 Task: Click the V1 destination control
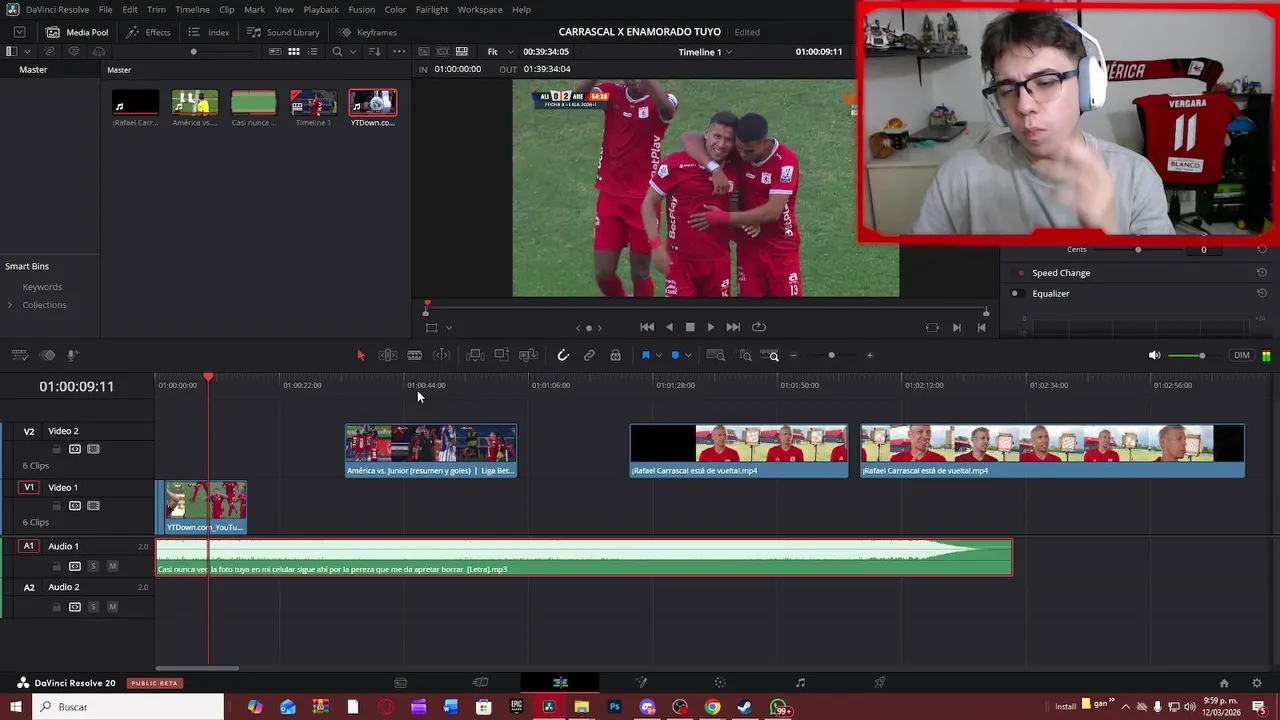[x=29, y=487]
